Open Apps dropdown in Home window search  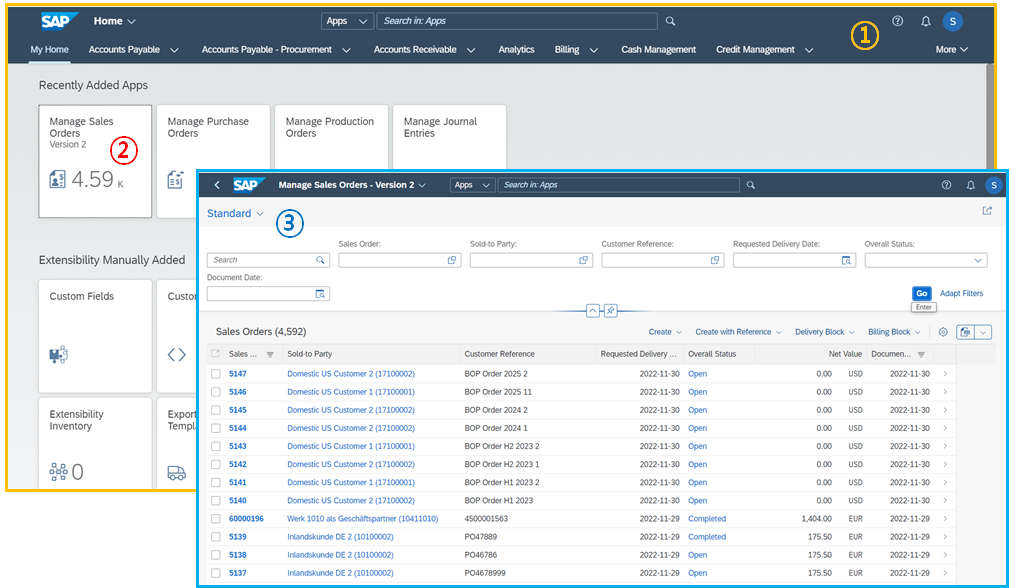pos(347,21)
